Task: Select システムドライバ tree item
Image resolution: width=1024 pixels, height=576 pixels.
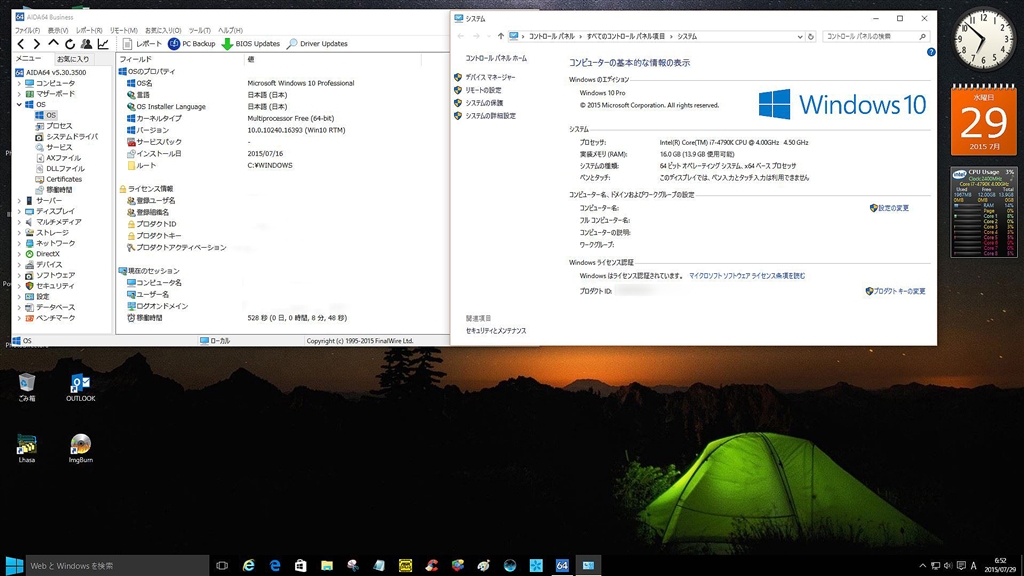Action: coord(66,136)
